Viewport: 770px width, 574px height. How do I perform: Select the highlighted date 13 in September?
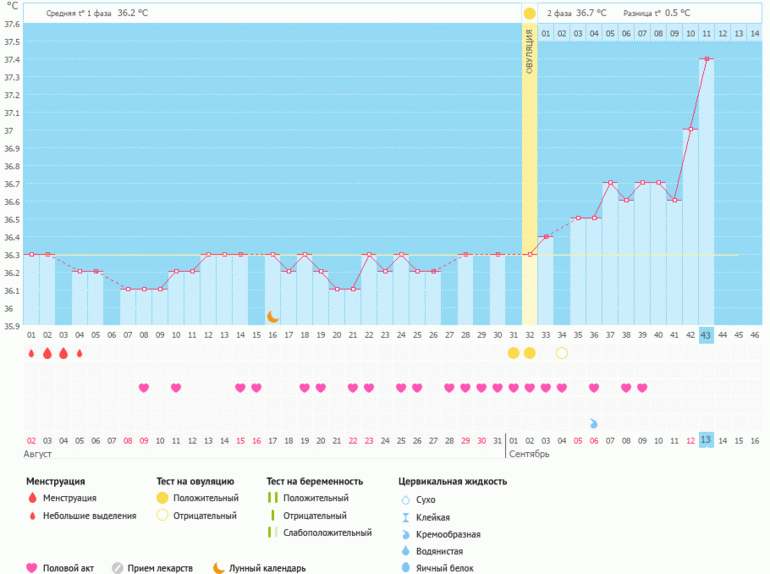[x=706, y=441]
